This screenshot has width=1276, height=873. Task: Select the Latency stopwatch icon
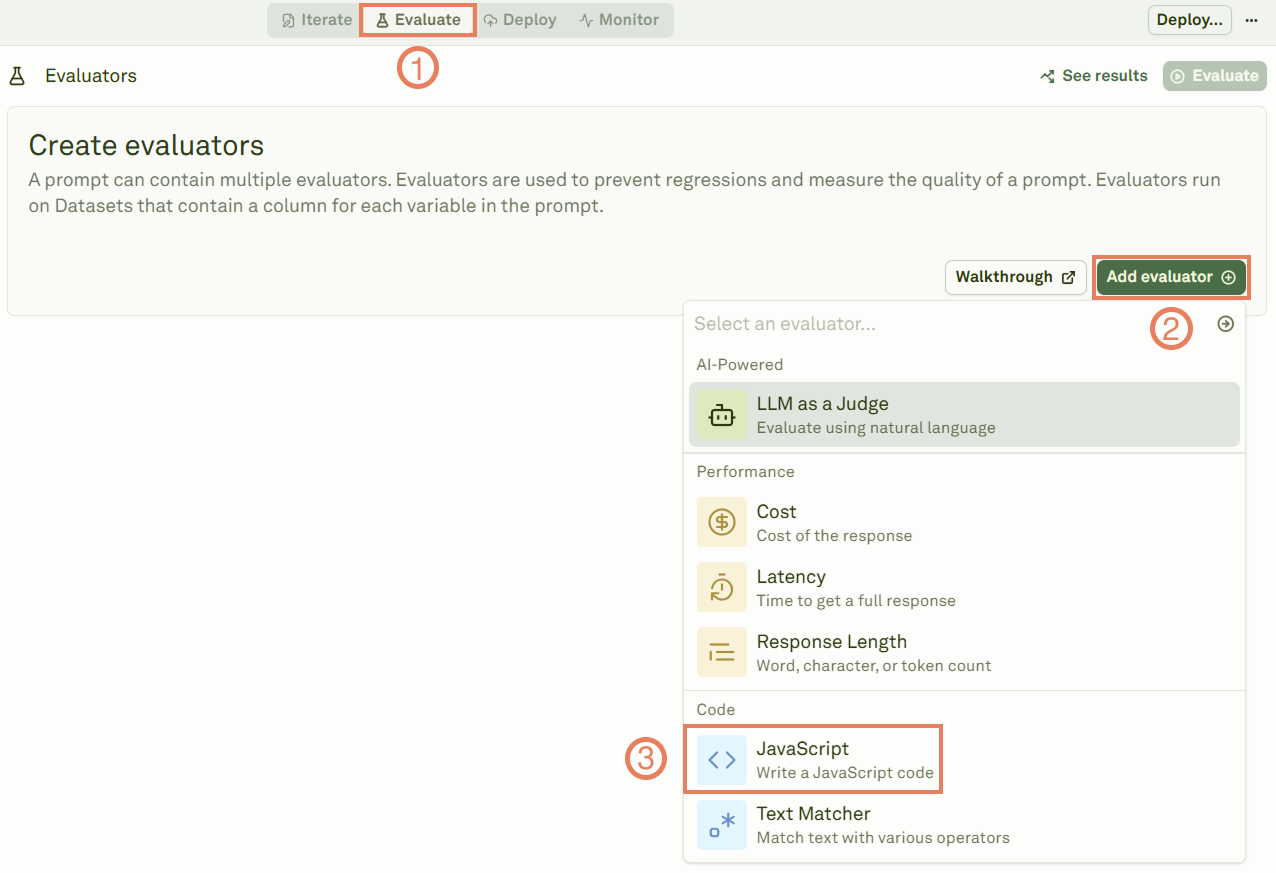[x=721, y=587]
